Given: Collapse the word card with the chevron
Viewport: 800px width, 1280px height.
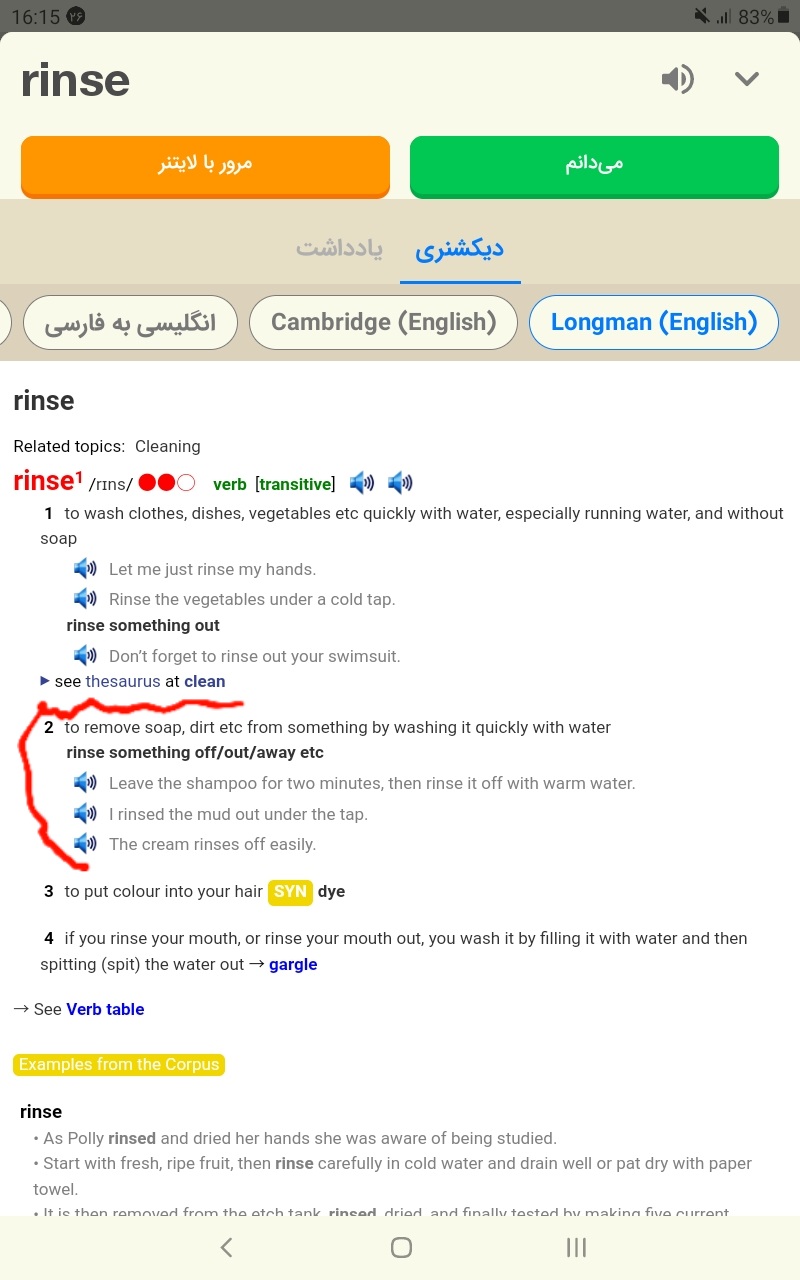Looking at the screenshot, I should 747,79.
